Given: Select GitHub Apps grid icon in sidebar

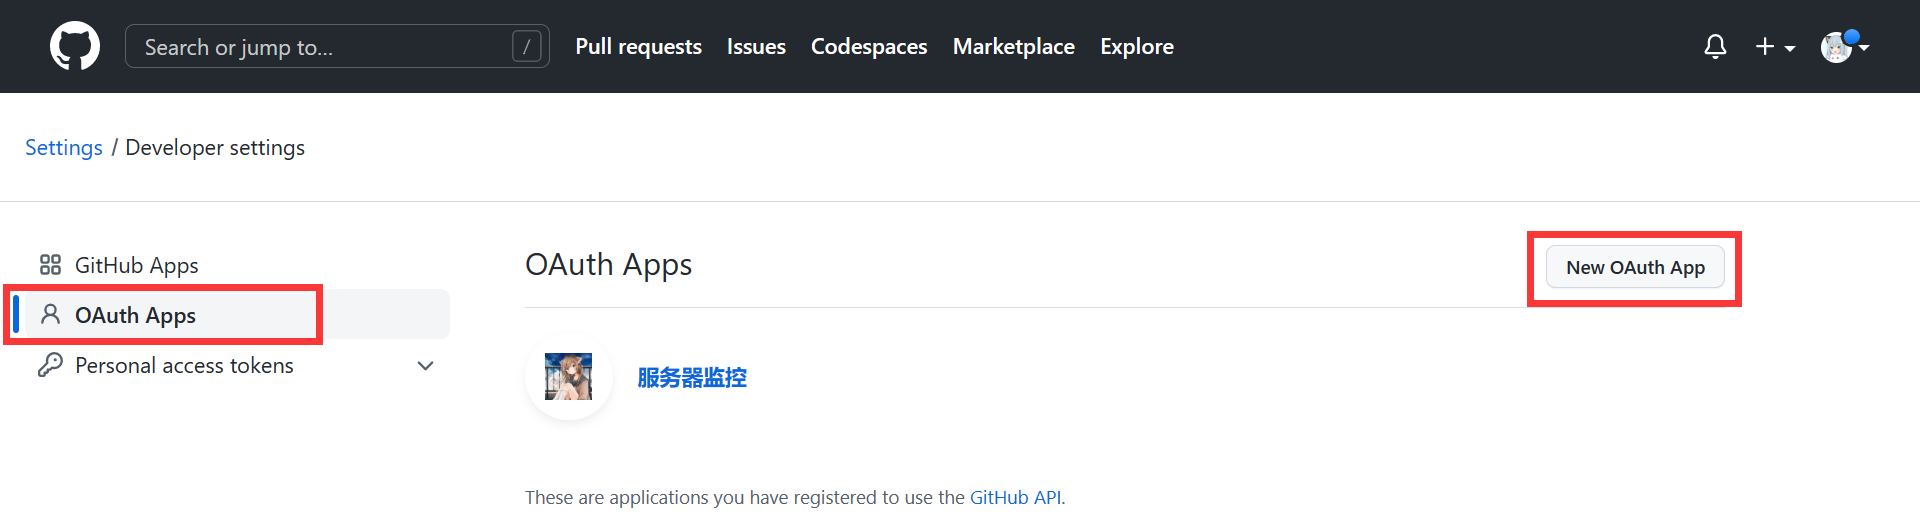Looking at the screenshot, I should [x=50, y=265].
